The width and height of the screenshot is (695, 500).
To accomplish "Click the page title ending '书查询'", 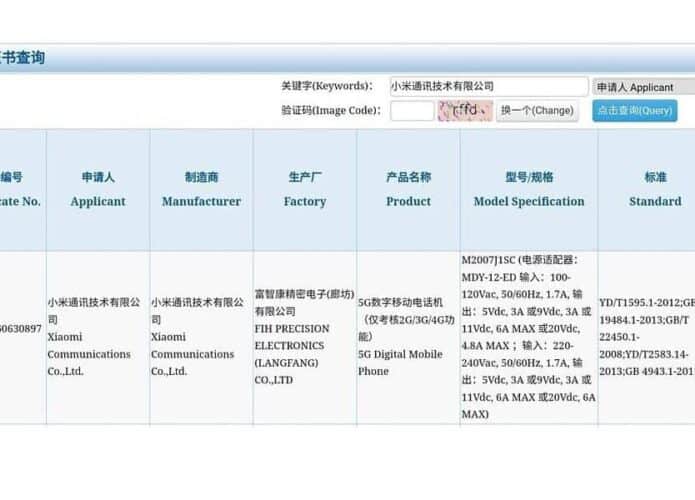I will (x=22, y=58).
